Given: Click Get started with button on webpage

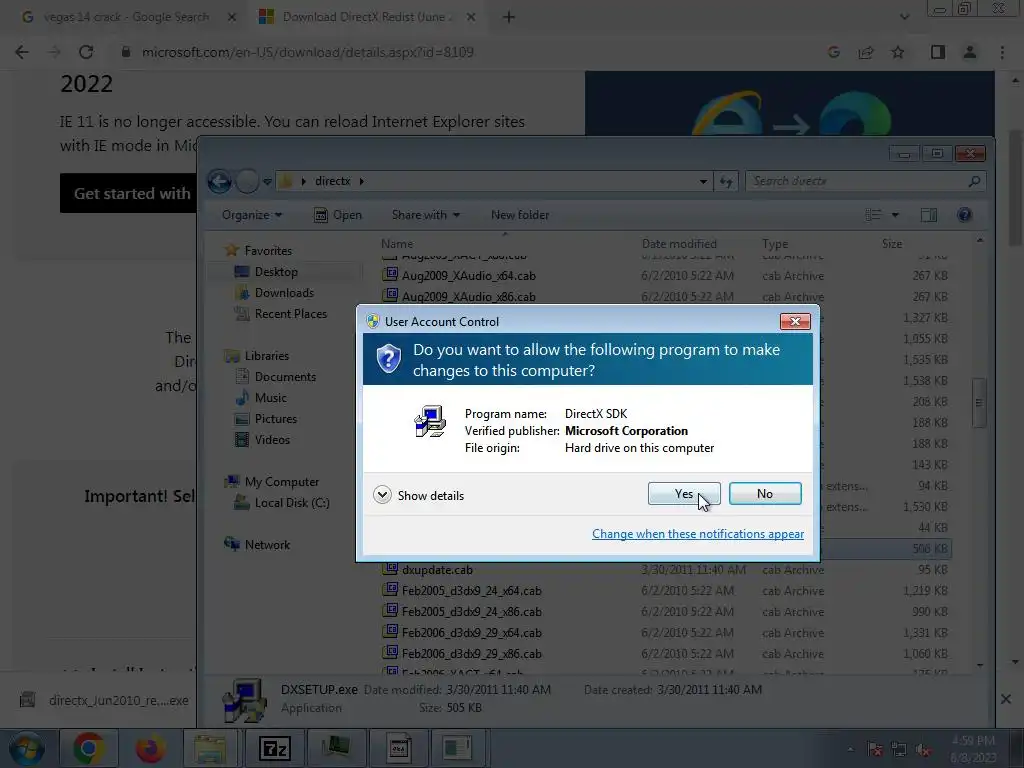Looking at the screenshot, I should [x=129, y=193].
